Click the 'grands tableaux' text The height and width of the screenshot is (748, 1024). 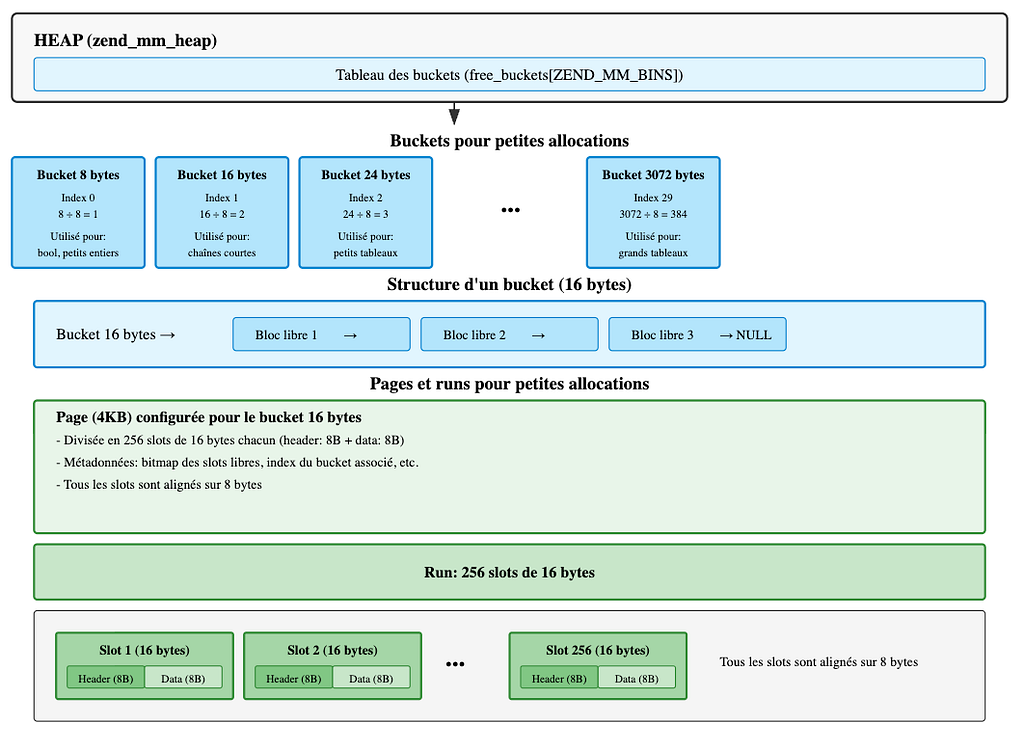(x=653, y=253)
